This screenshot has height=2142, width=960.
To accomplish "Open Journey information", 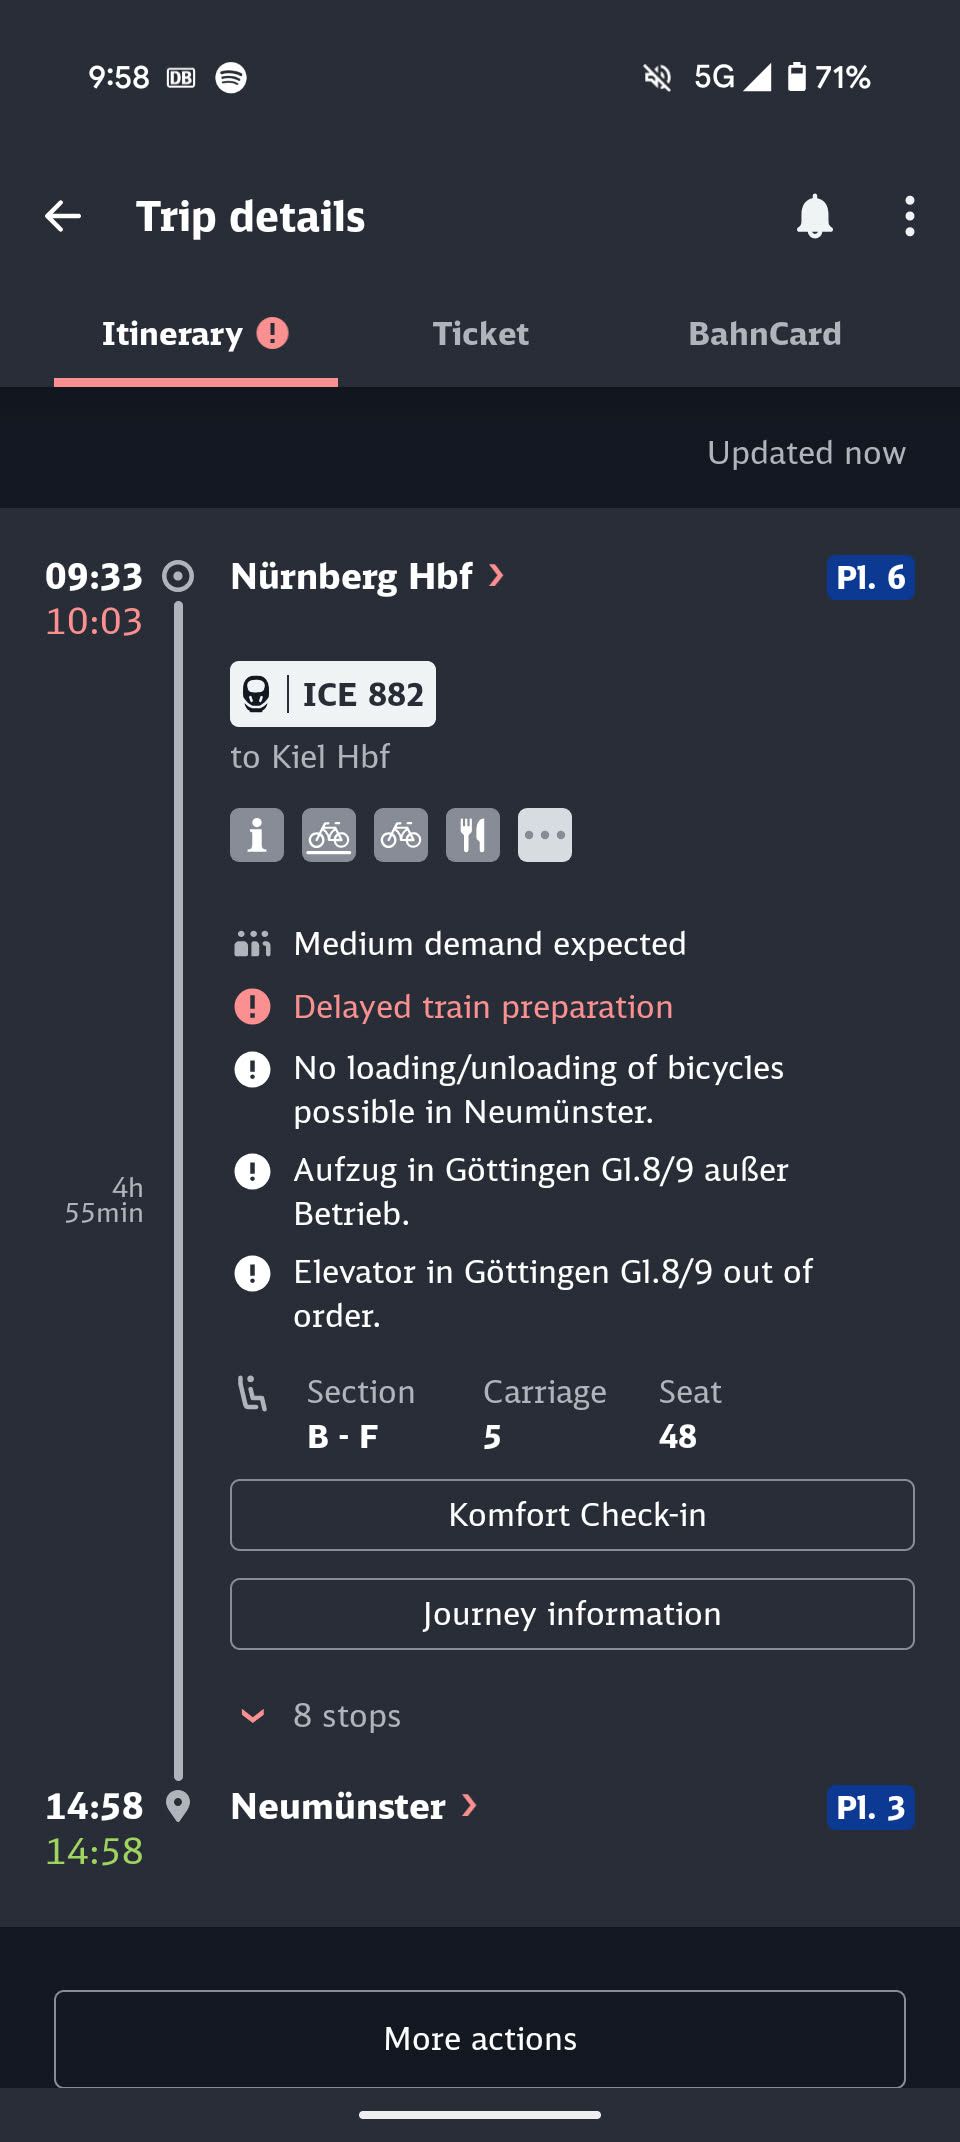I will pos(572,1614).
